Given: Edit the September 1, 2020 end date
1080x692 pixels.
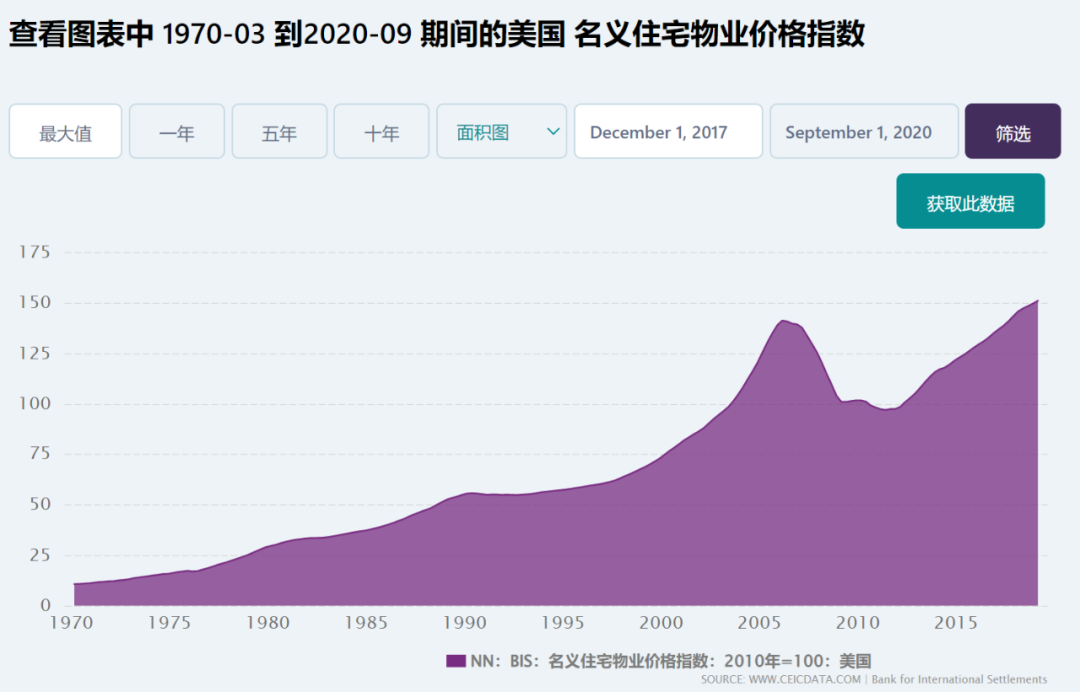Looking at the screenshot, I should point(864,132).
